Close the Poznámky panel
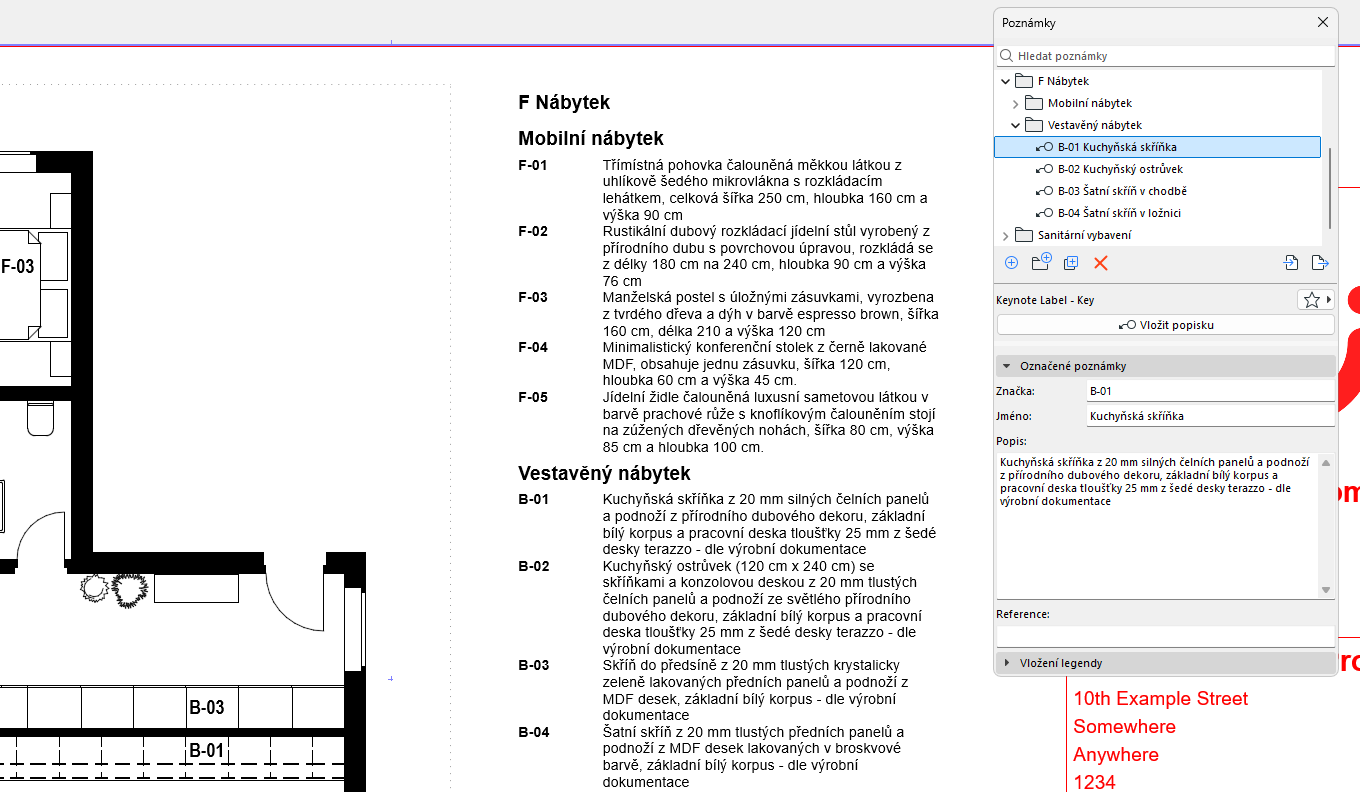The image size is (1360, 792). 1323,22
